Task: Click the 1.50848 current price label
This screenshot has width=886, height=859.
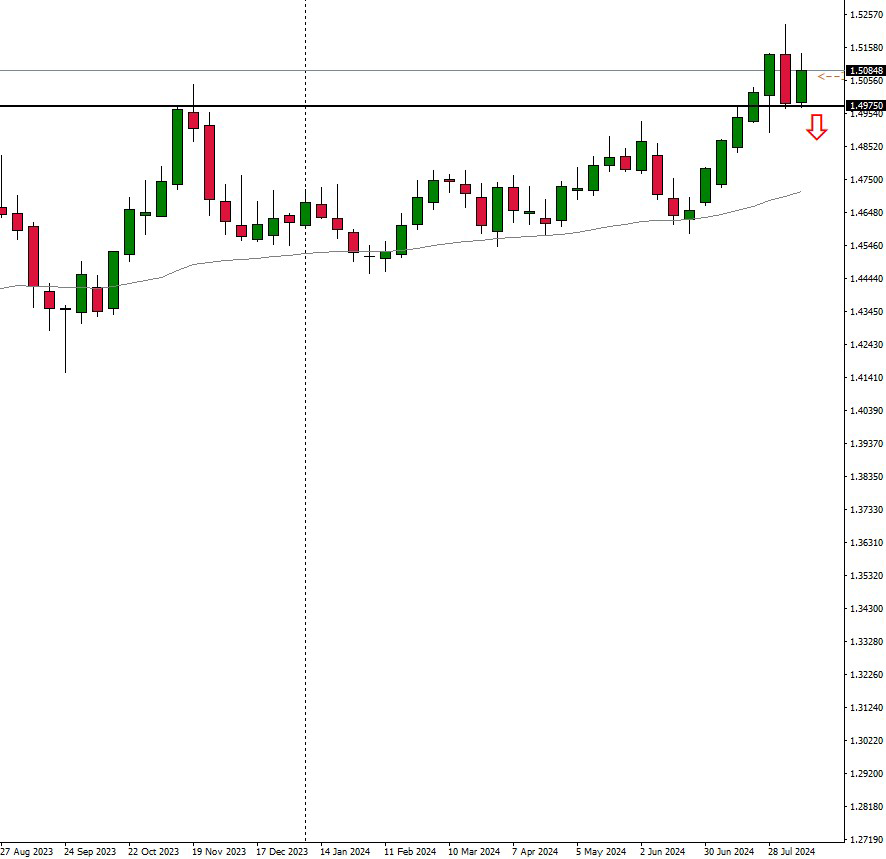Action: pyautogui.click(x=864, y=71)
